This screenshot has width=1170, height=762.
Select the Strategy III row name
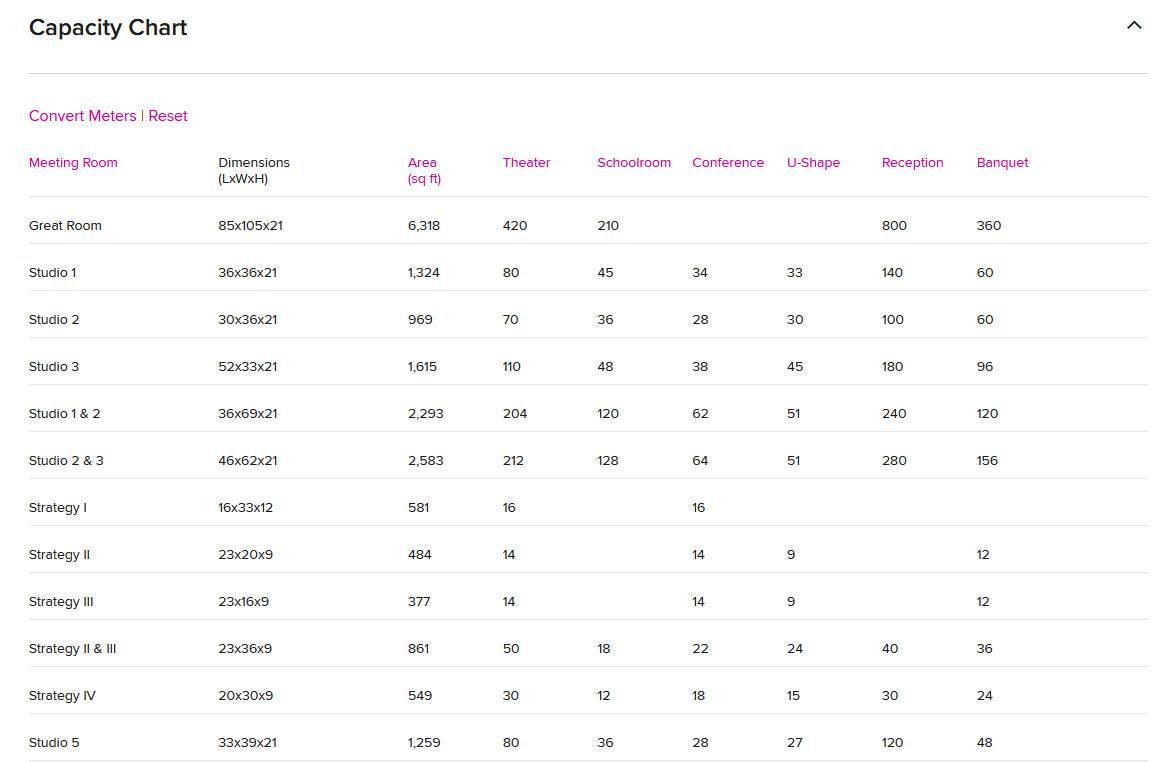coord(60,602)
